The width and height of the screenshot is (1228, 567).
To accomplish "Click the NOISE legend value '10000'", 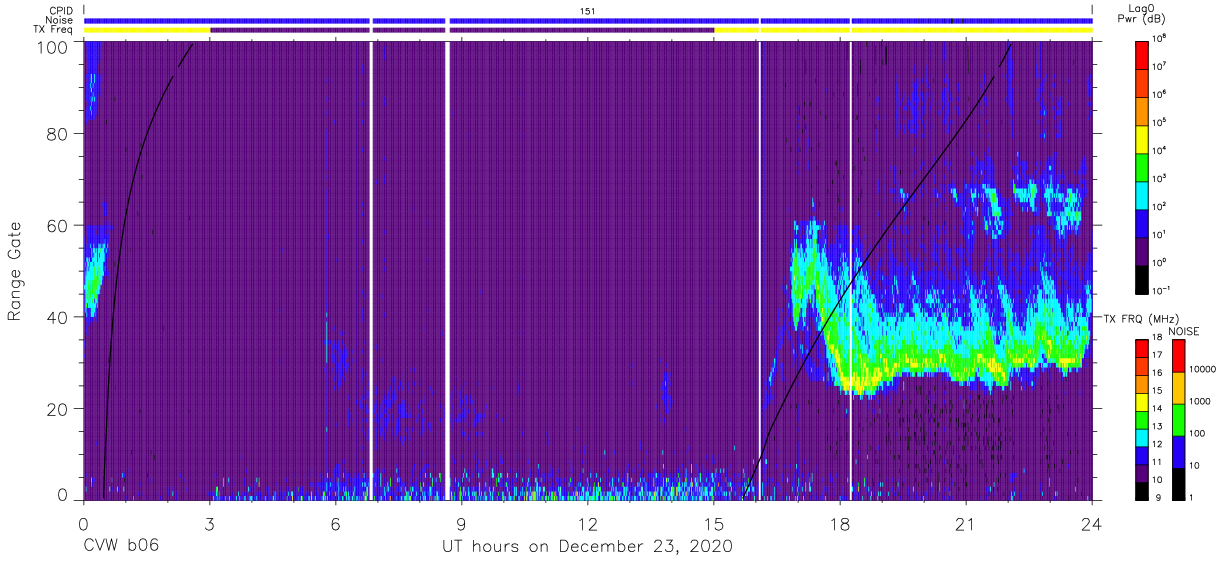I will tap(1201, 369).
